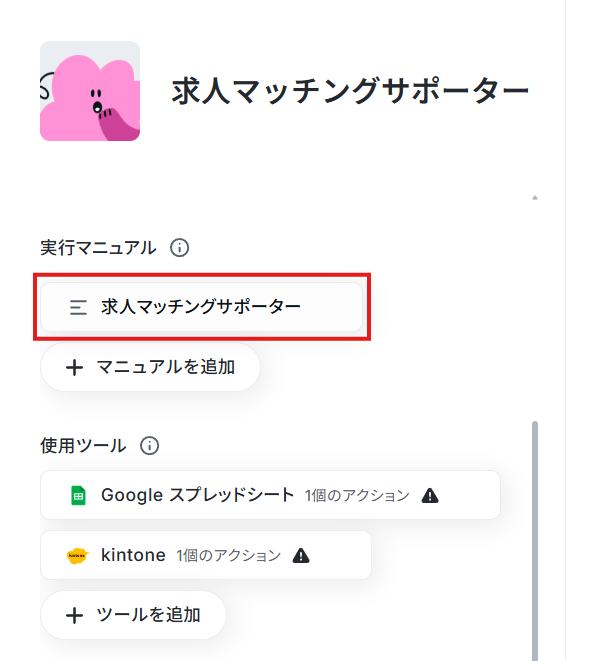Click the 求人マッチングサポーター page title

350,91
